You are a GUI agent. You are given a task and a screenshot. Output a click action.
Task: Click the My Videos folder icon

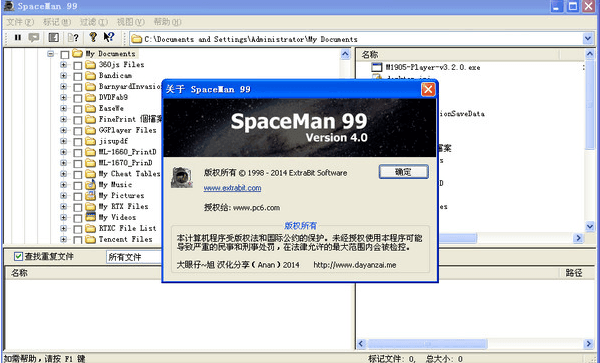91,217
